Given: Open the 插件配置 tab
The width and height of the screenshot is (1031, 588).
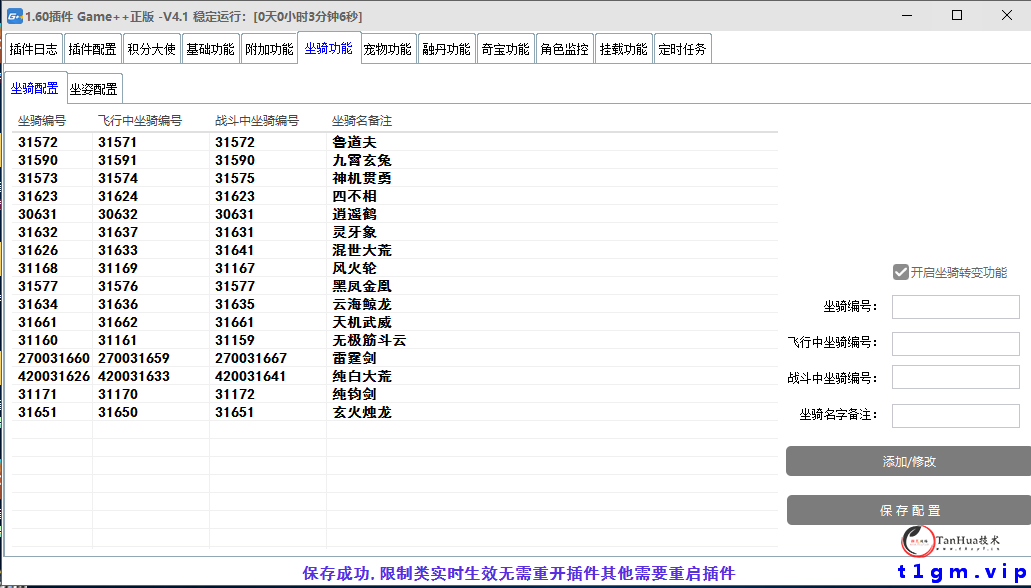Looking at the screenshot, I should tap(94, 47).
